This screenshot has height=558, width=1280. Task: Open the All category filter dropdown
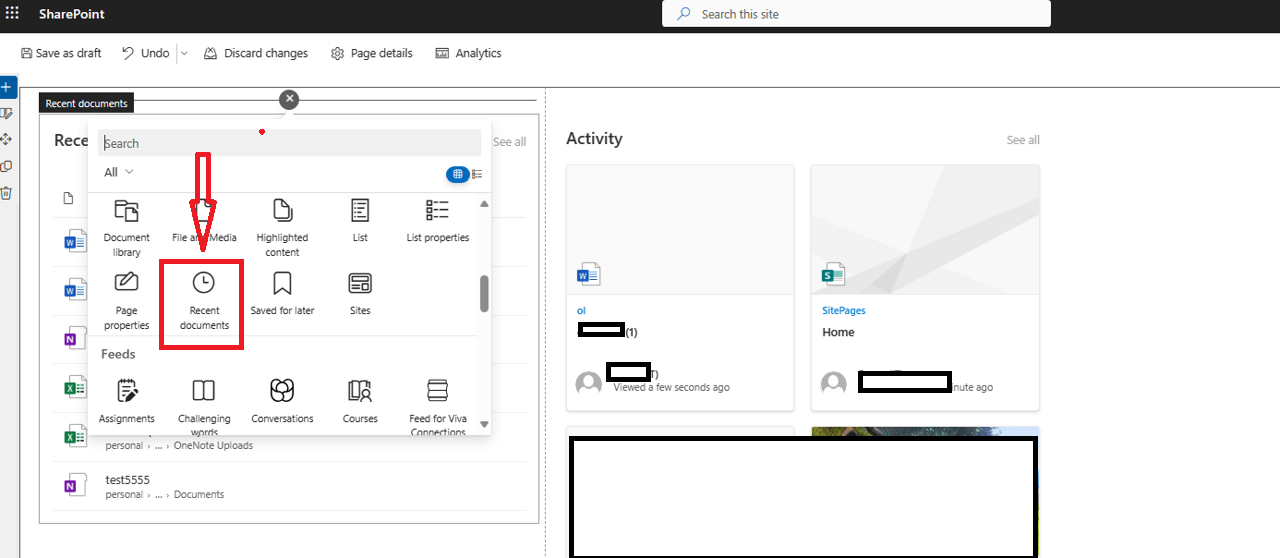click(119, 173)
